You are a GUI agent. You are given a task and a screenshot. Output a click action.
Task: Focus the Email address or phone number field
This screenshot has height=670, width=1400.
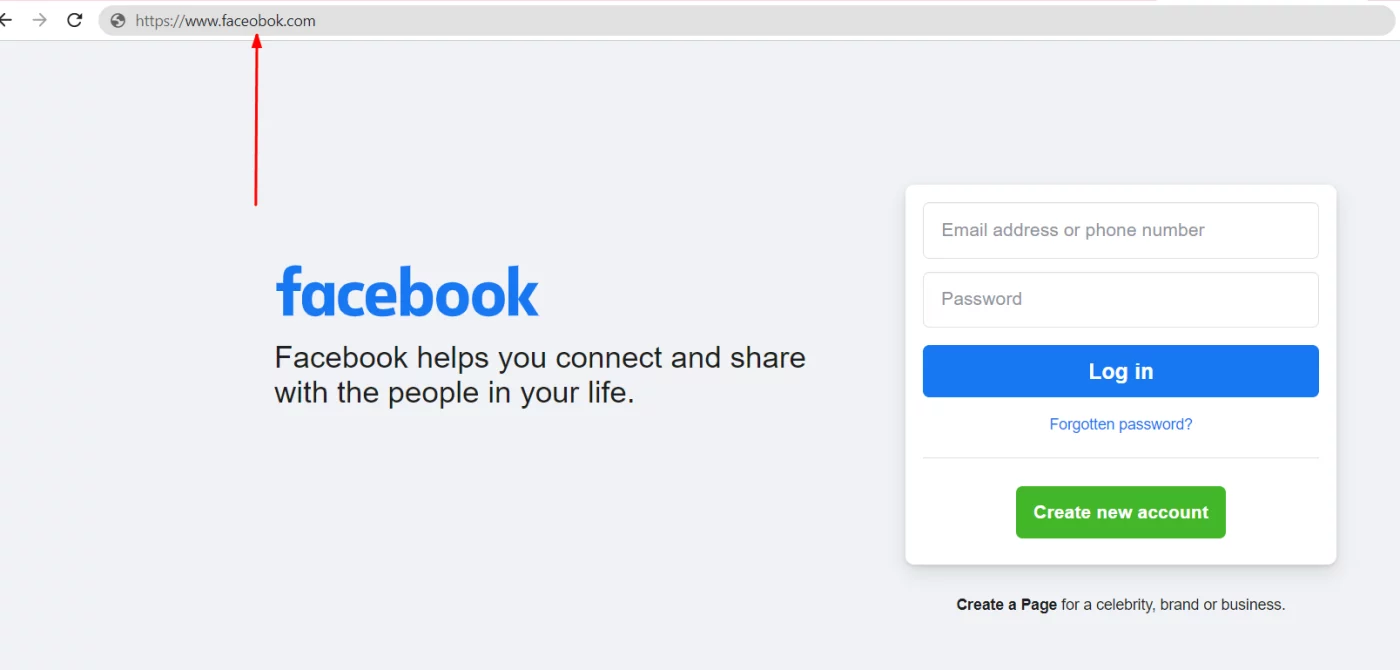pyautogui.click(x=1120, y=230)
